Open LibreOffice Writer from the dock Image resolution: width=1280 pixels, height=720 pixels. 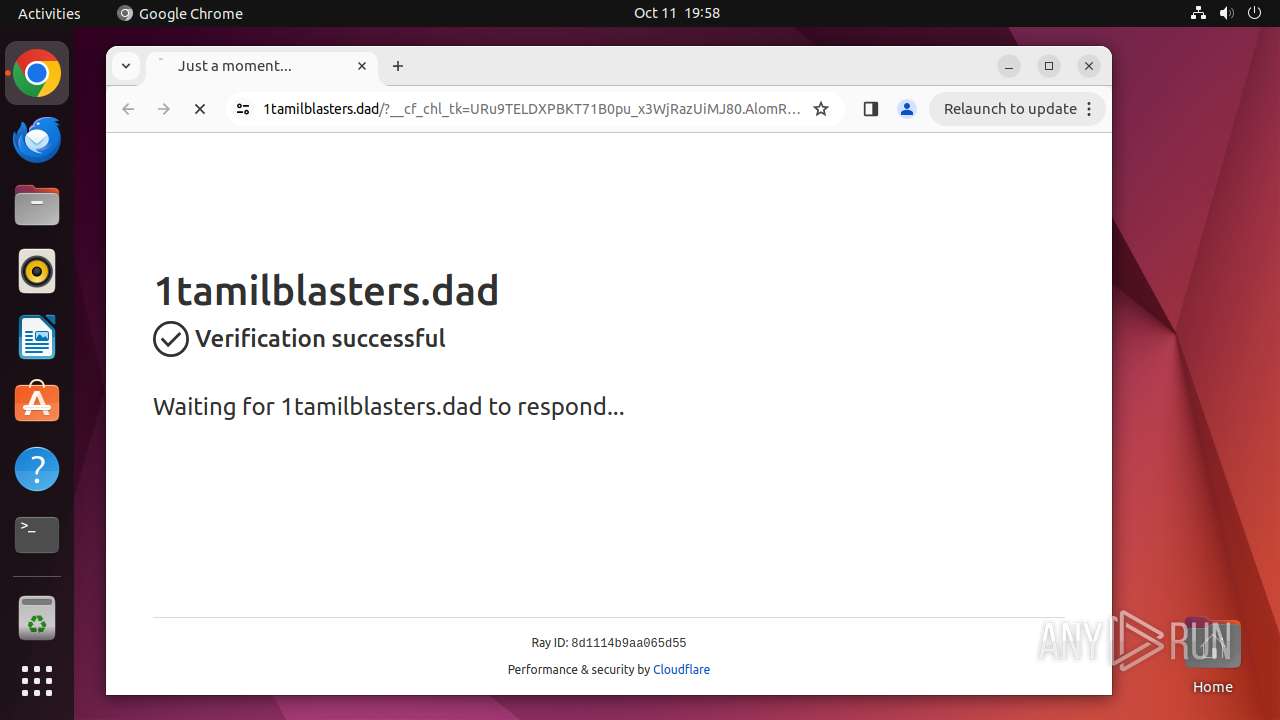pyautogui.click(x=37, y=337)
